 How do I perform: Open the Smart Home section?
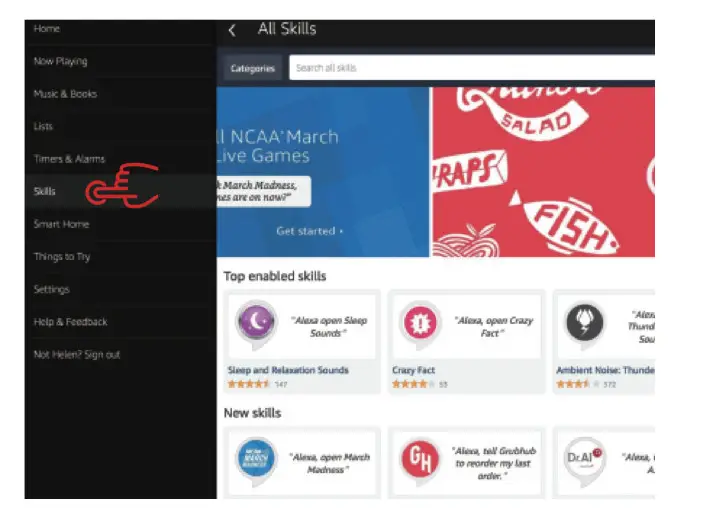coord(121,224)
